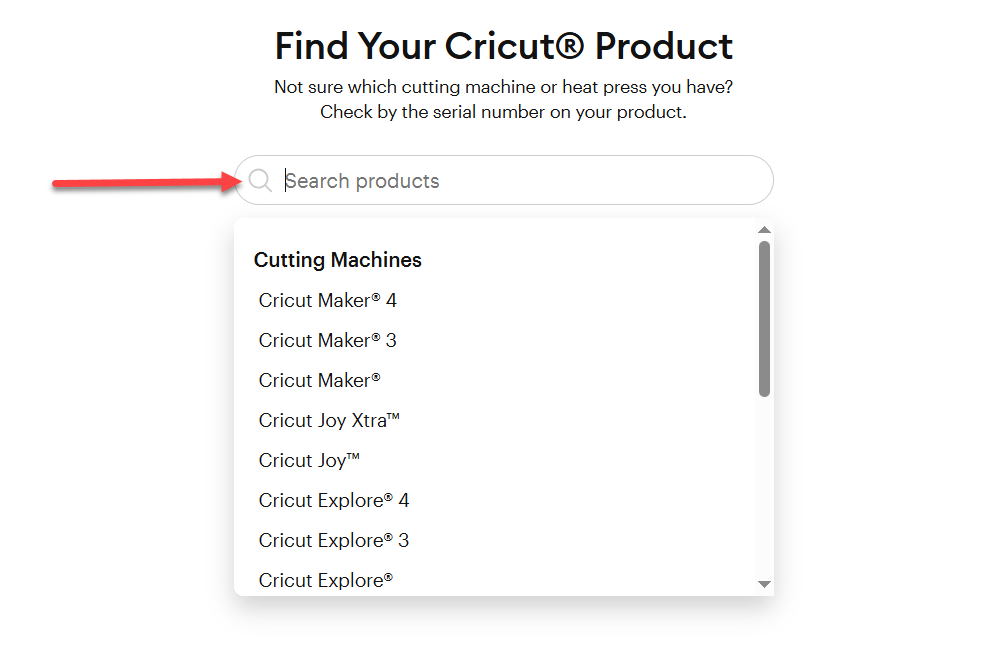Click the down arrow below the scrollbar
1004x647 pixels.
point(764,583)
